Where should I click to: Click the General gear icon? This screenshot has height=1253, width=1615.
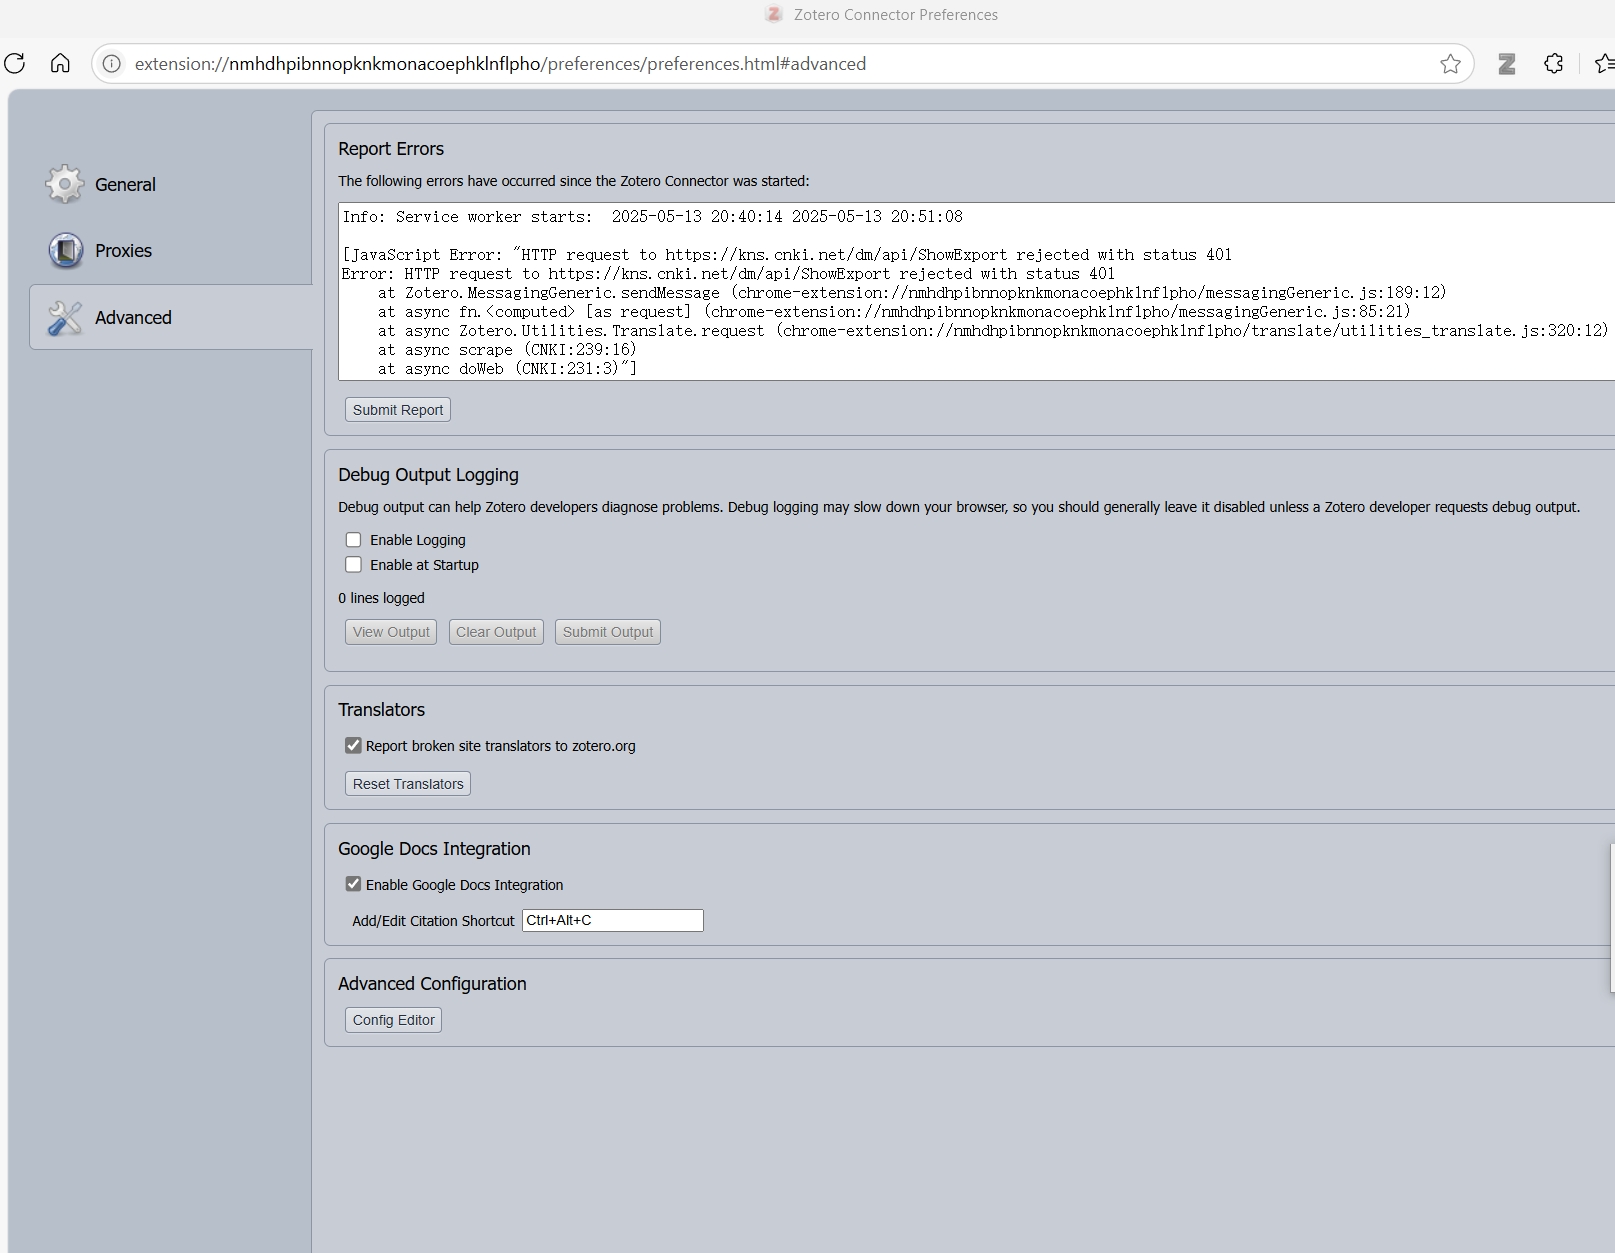point(65,184)
